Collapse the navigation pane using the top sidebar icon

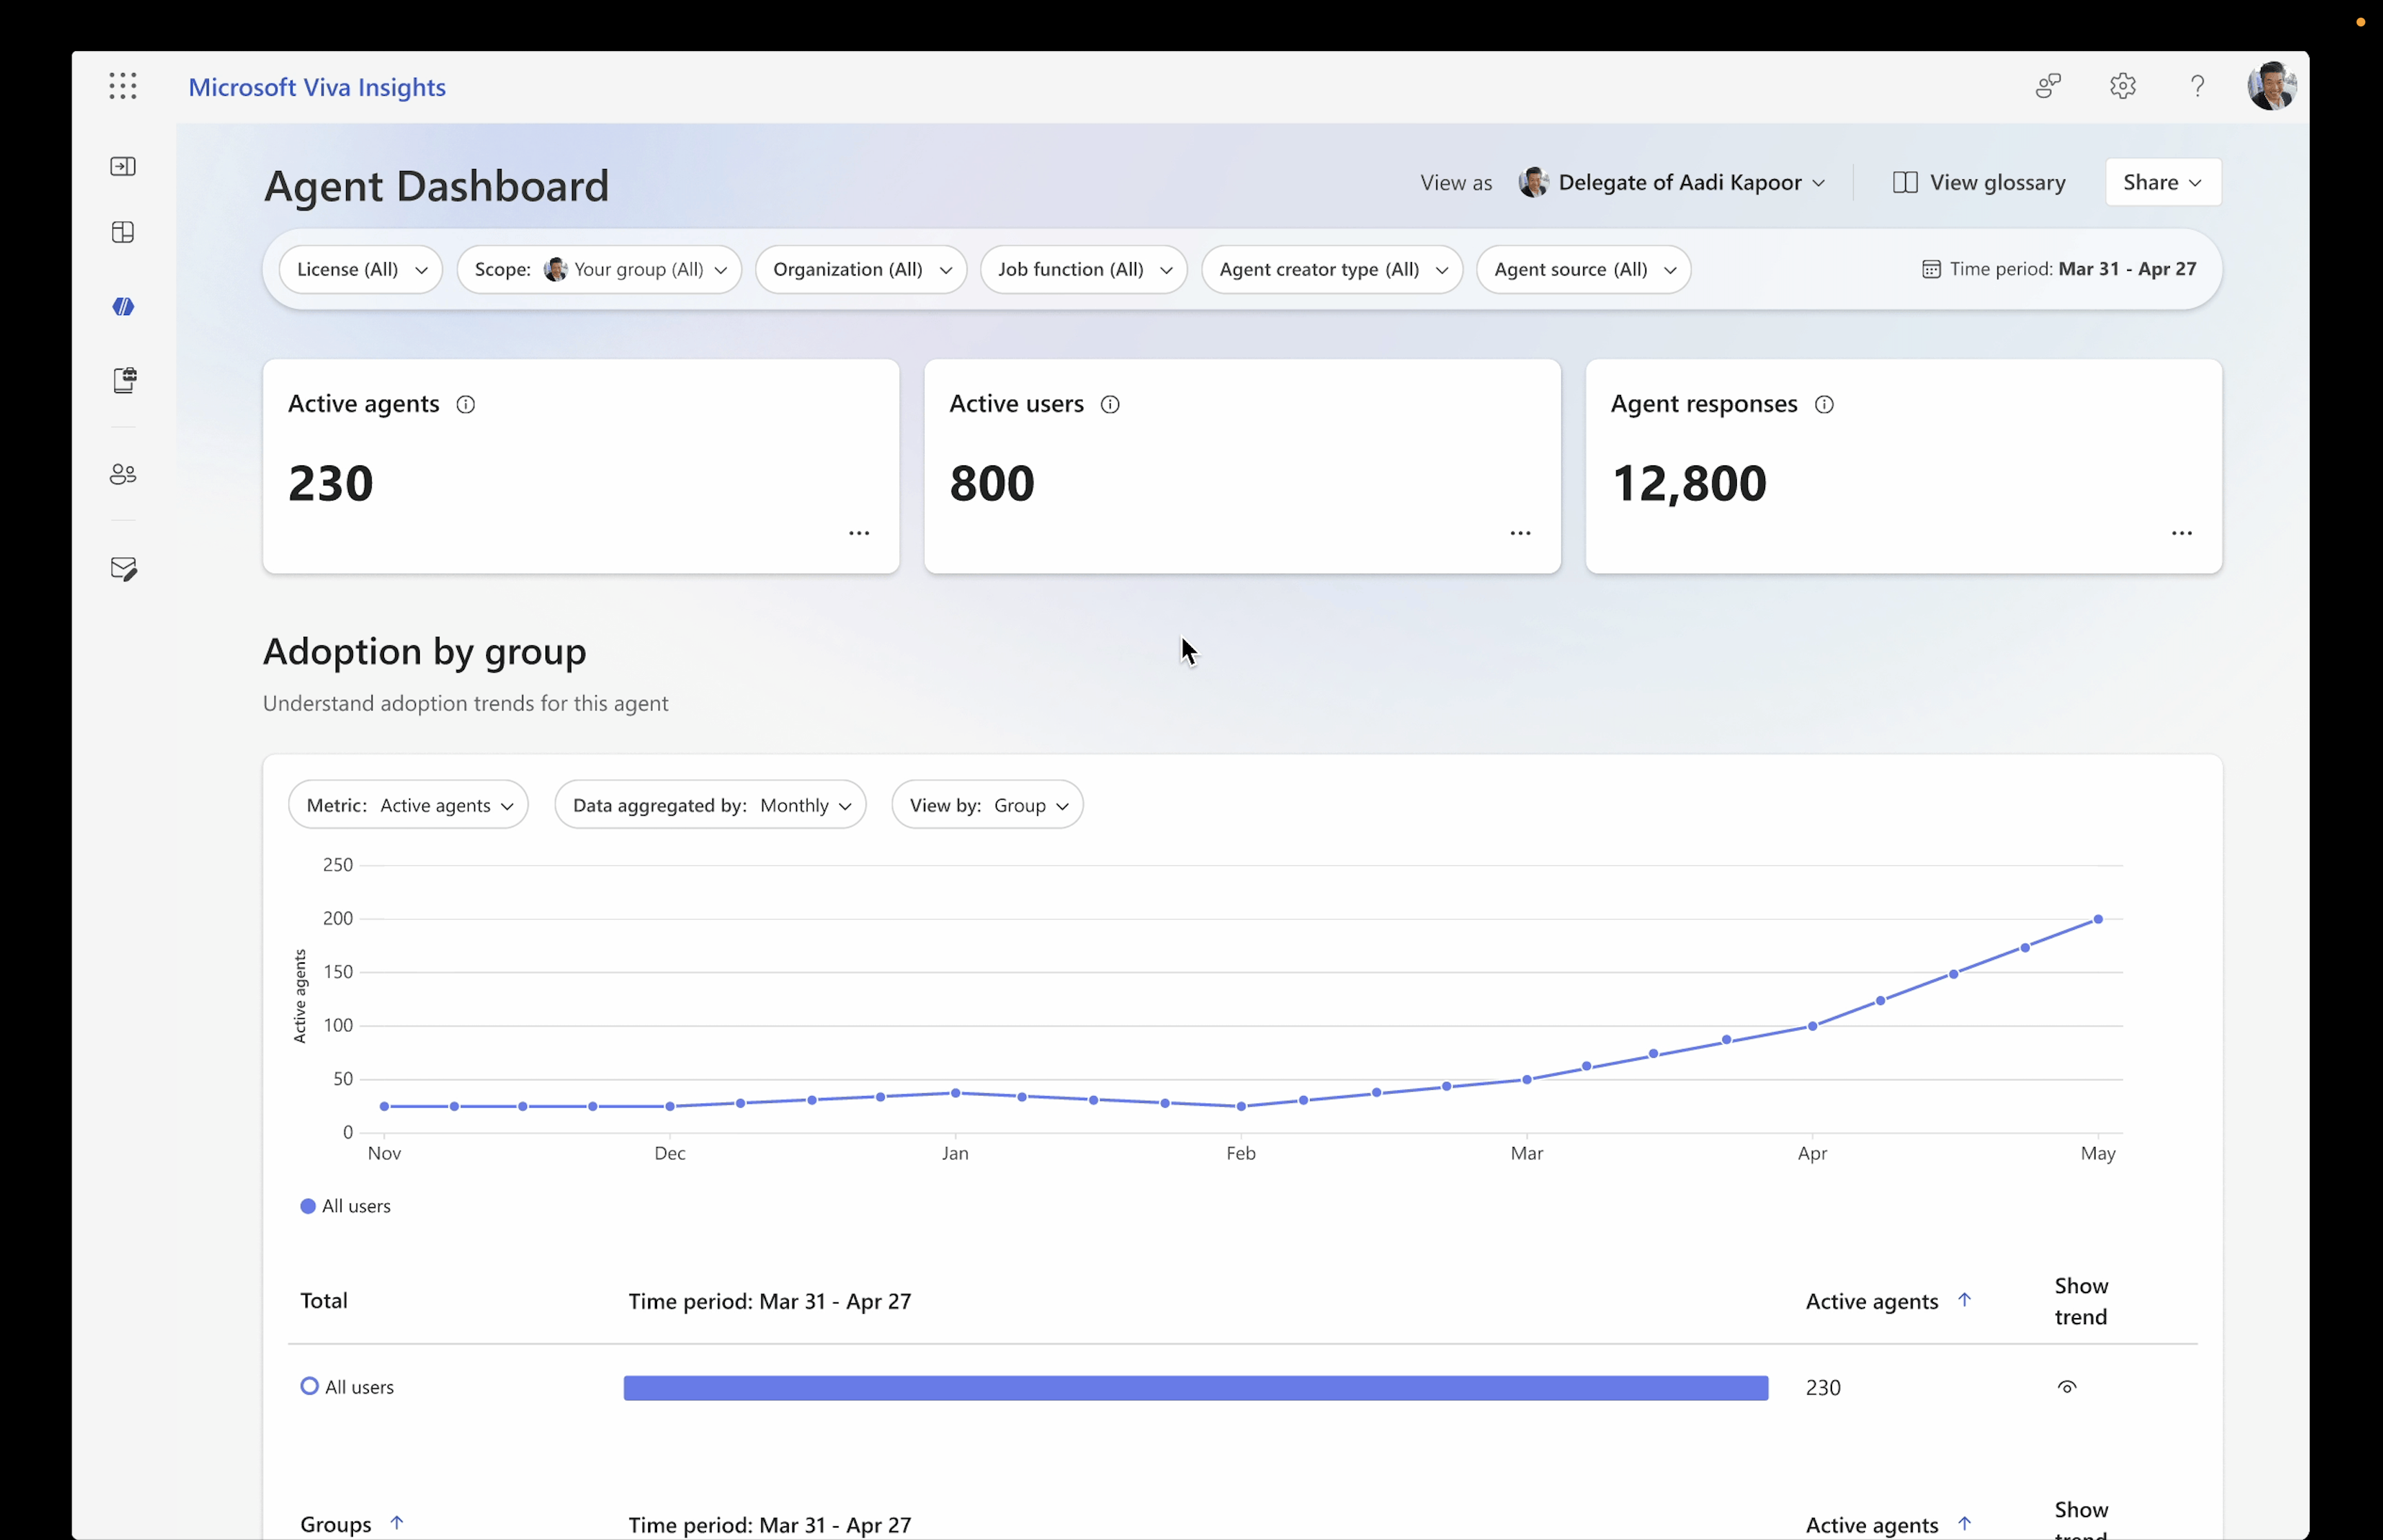[x=123, y=166]
